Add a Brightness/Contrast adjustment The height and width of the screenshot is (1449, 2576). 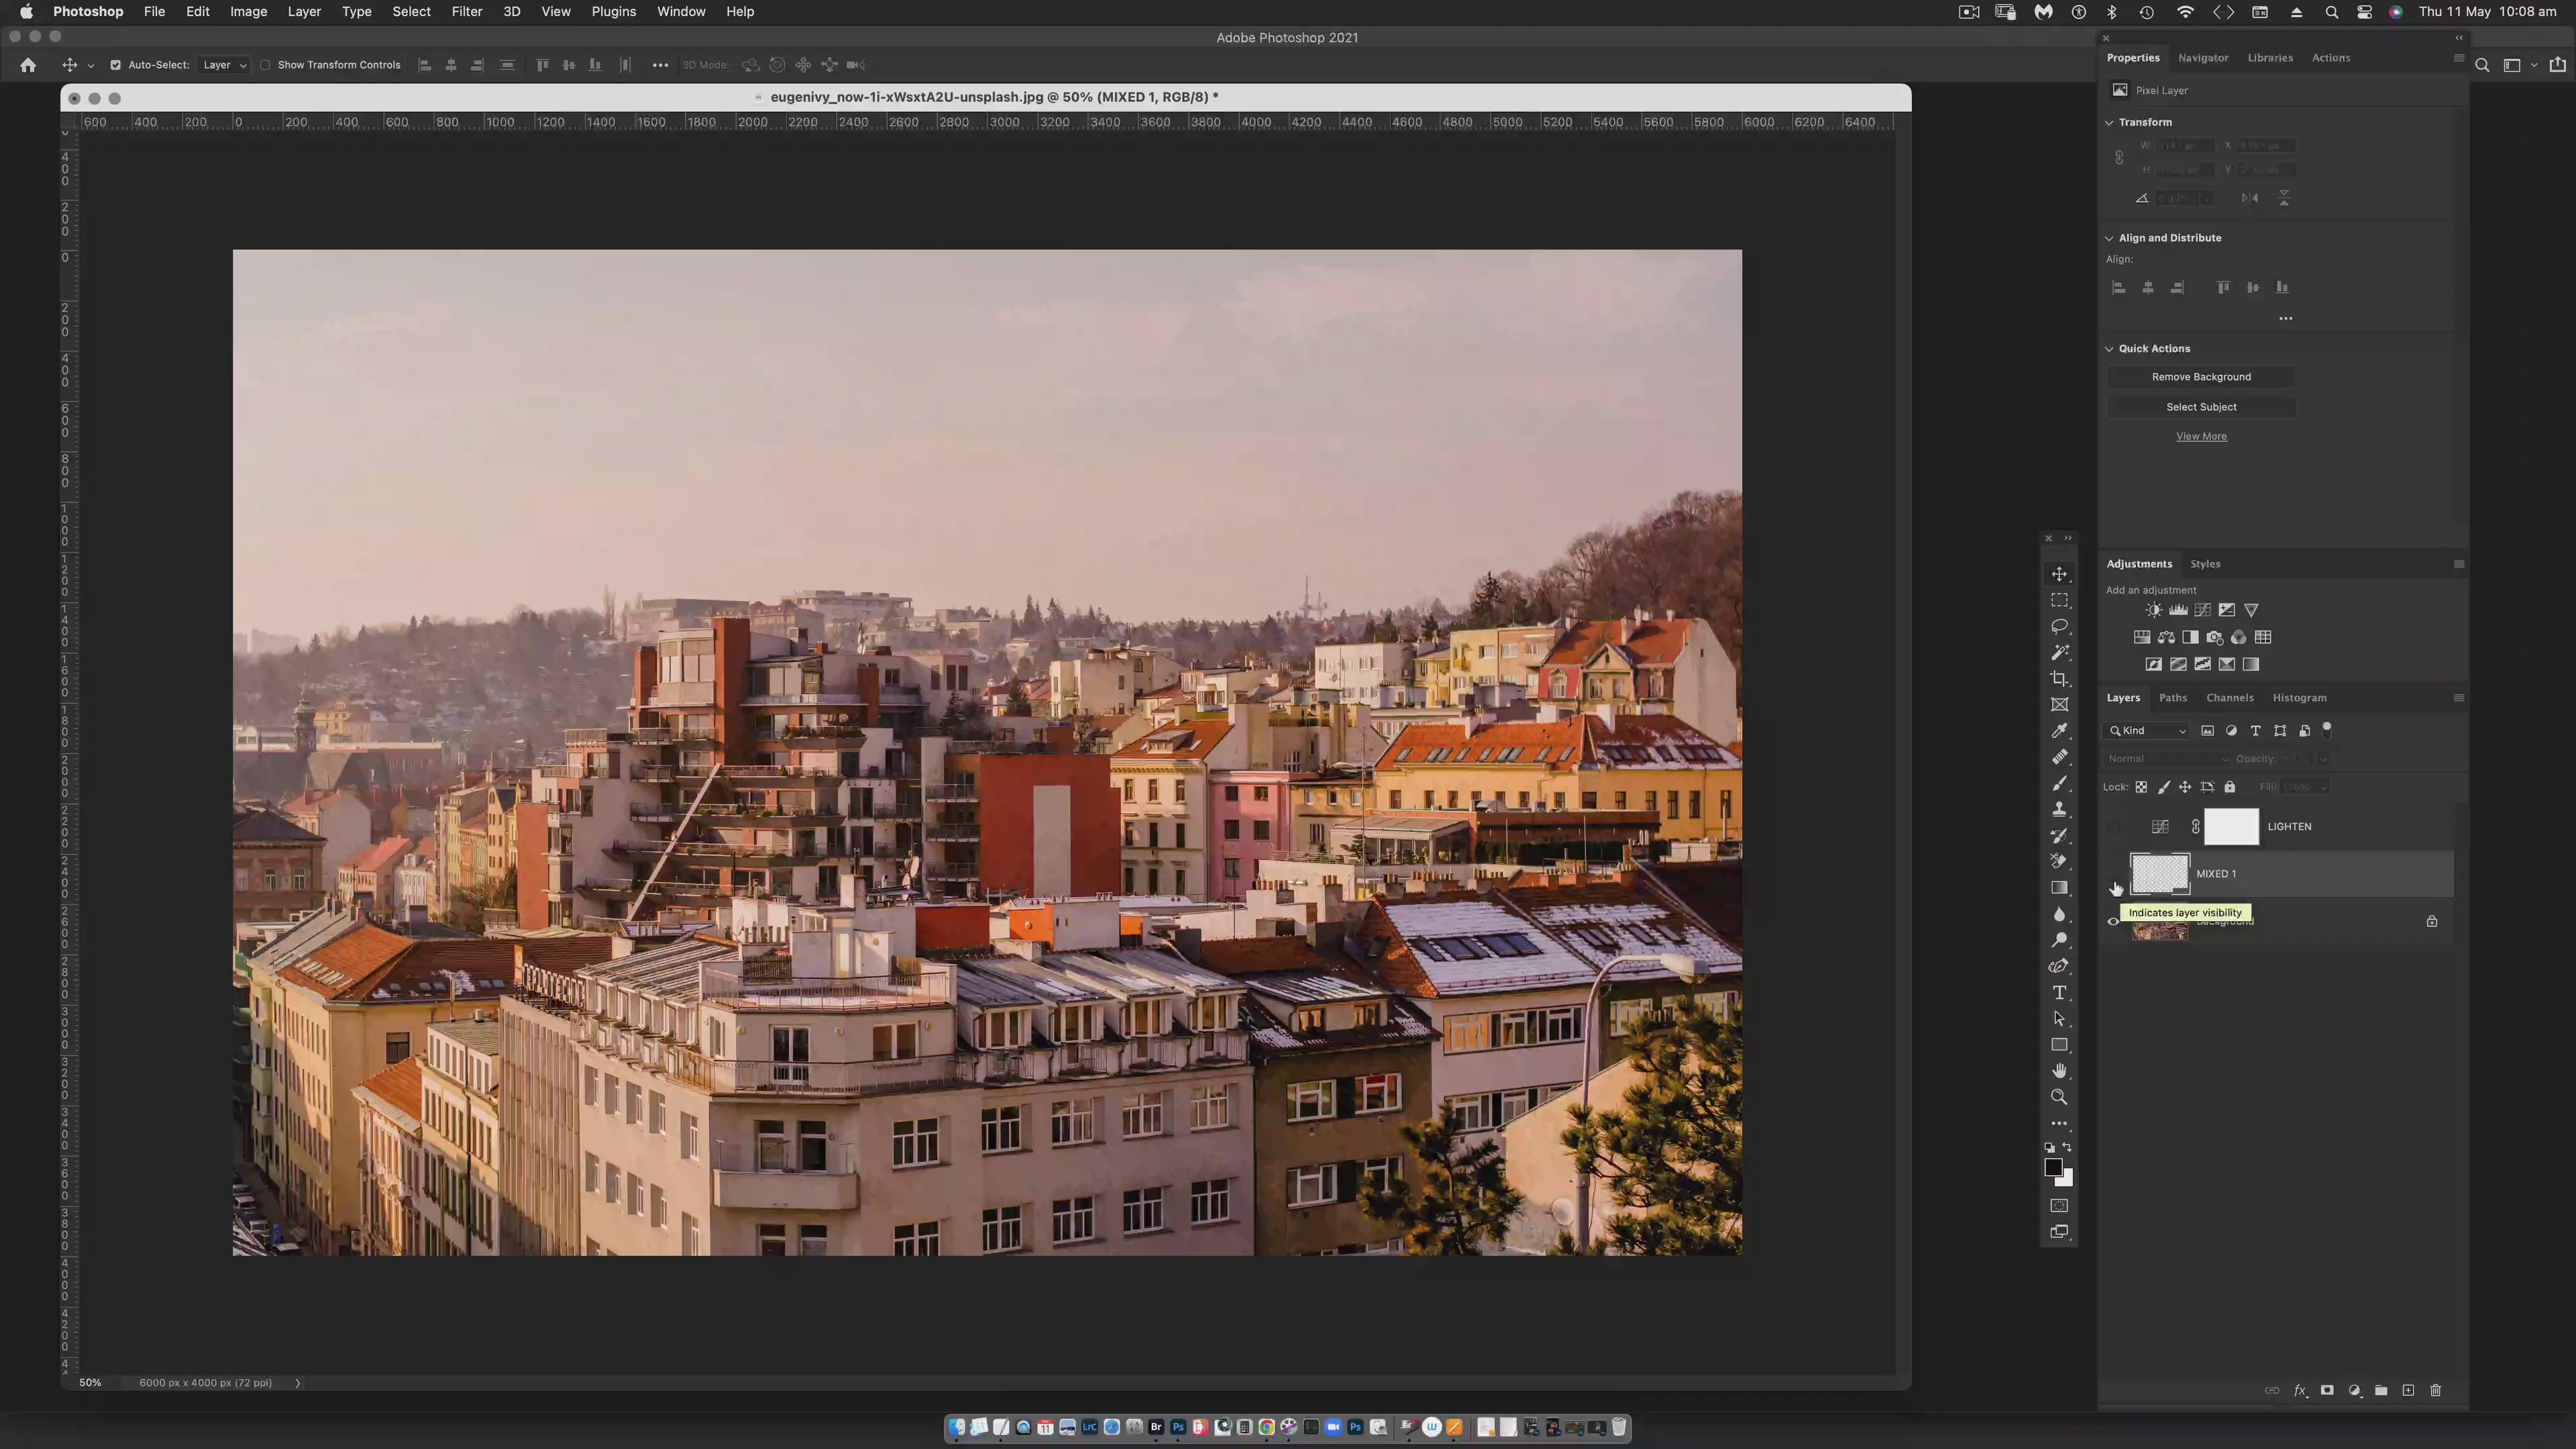coord(2153,610)
